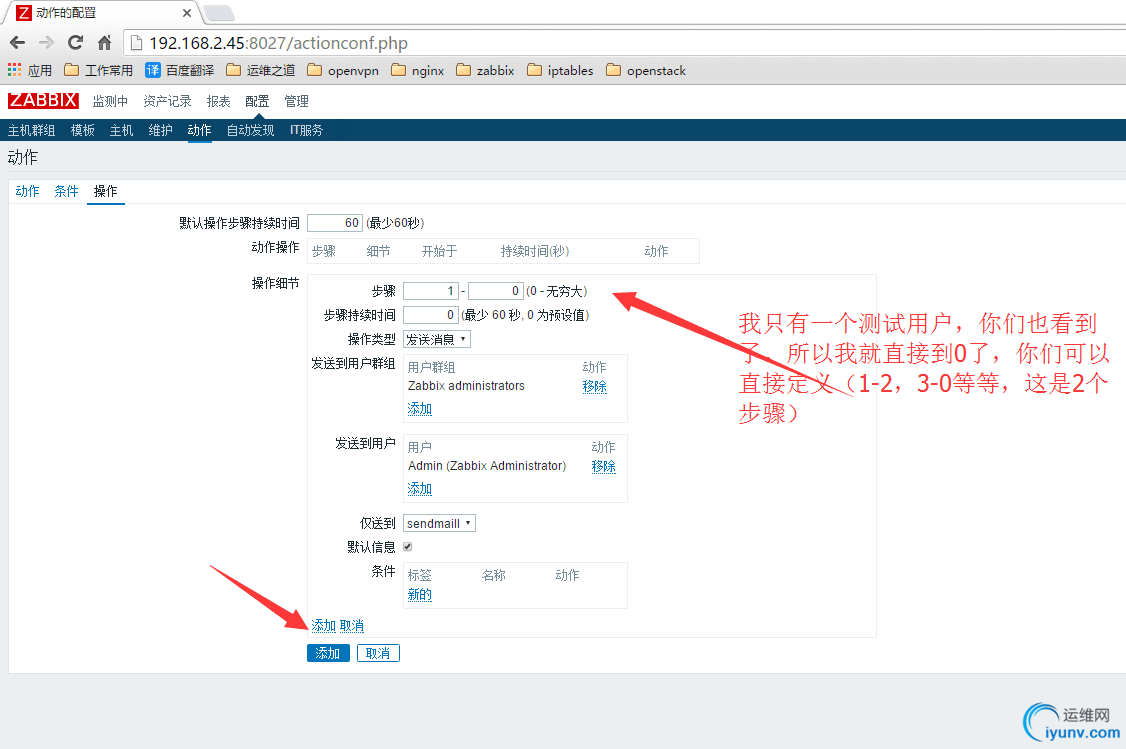Open the 工作常用 bookmark folder

[x=98, y=70]
